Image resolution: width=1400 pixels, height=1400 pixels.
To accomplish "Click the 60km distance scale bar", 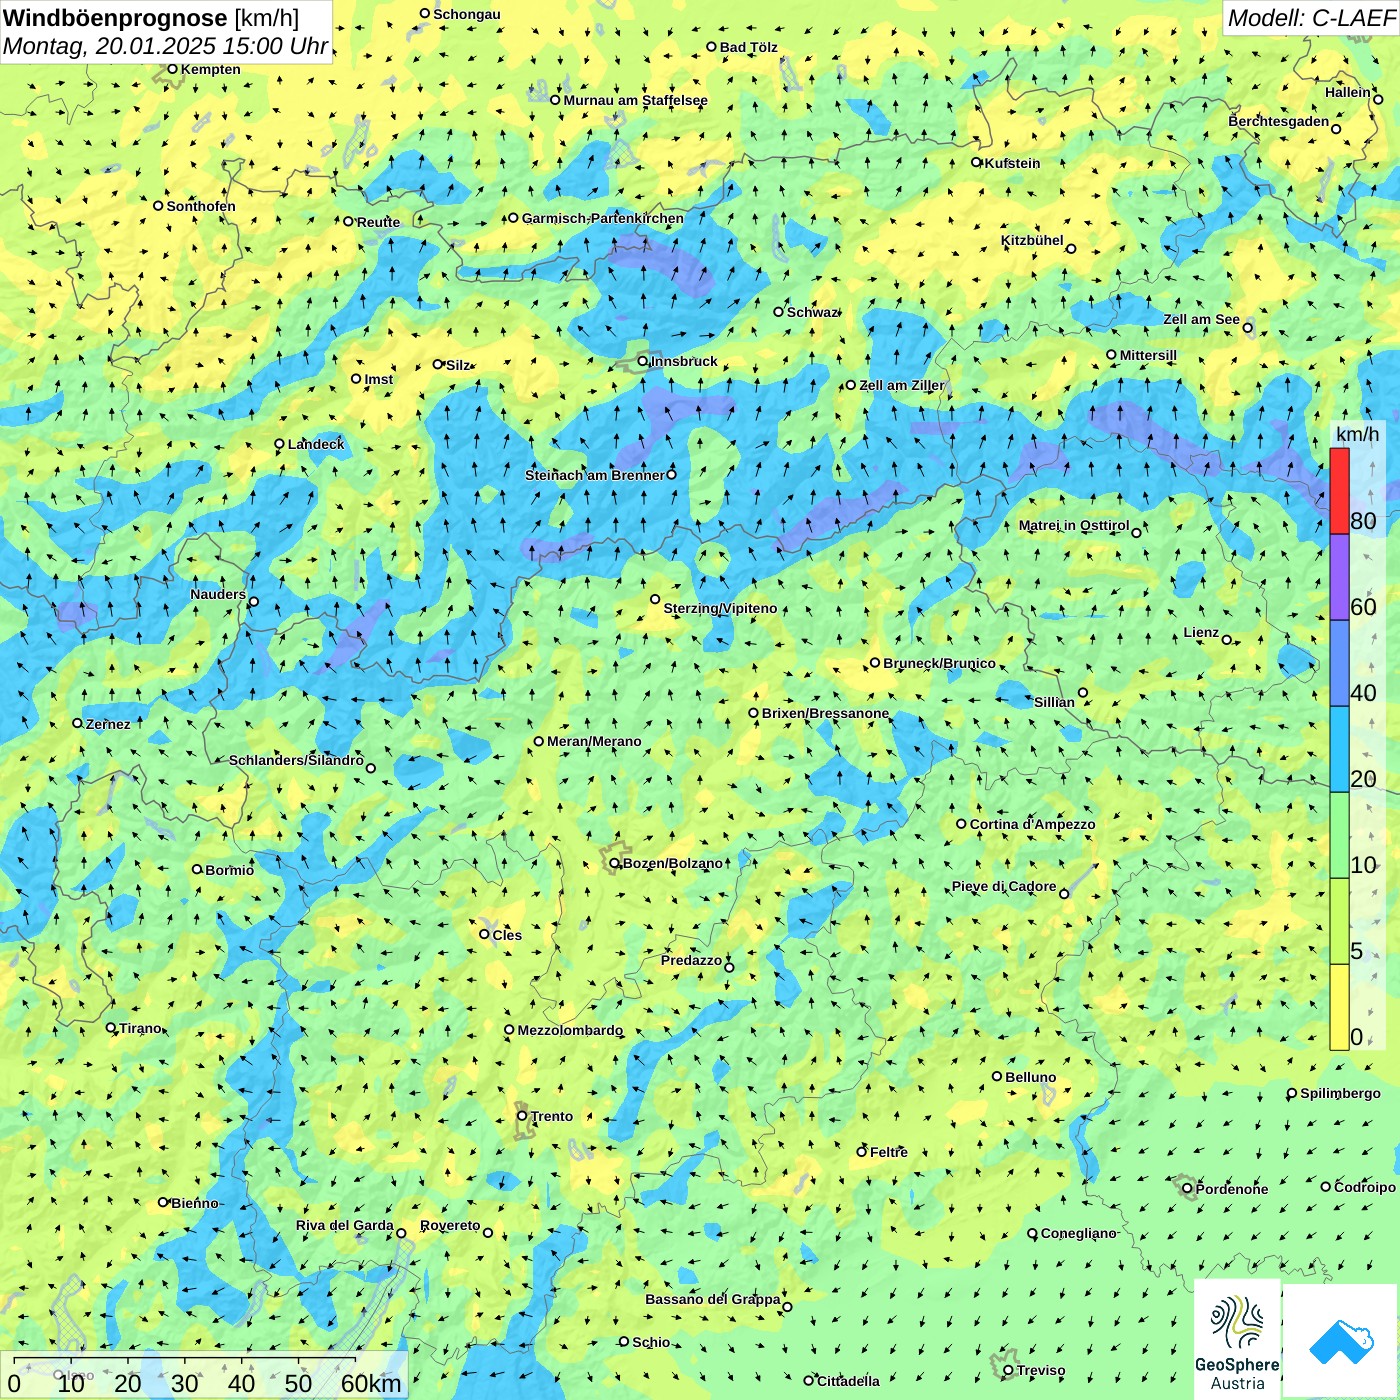I will [185, 1361].
